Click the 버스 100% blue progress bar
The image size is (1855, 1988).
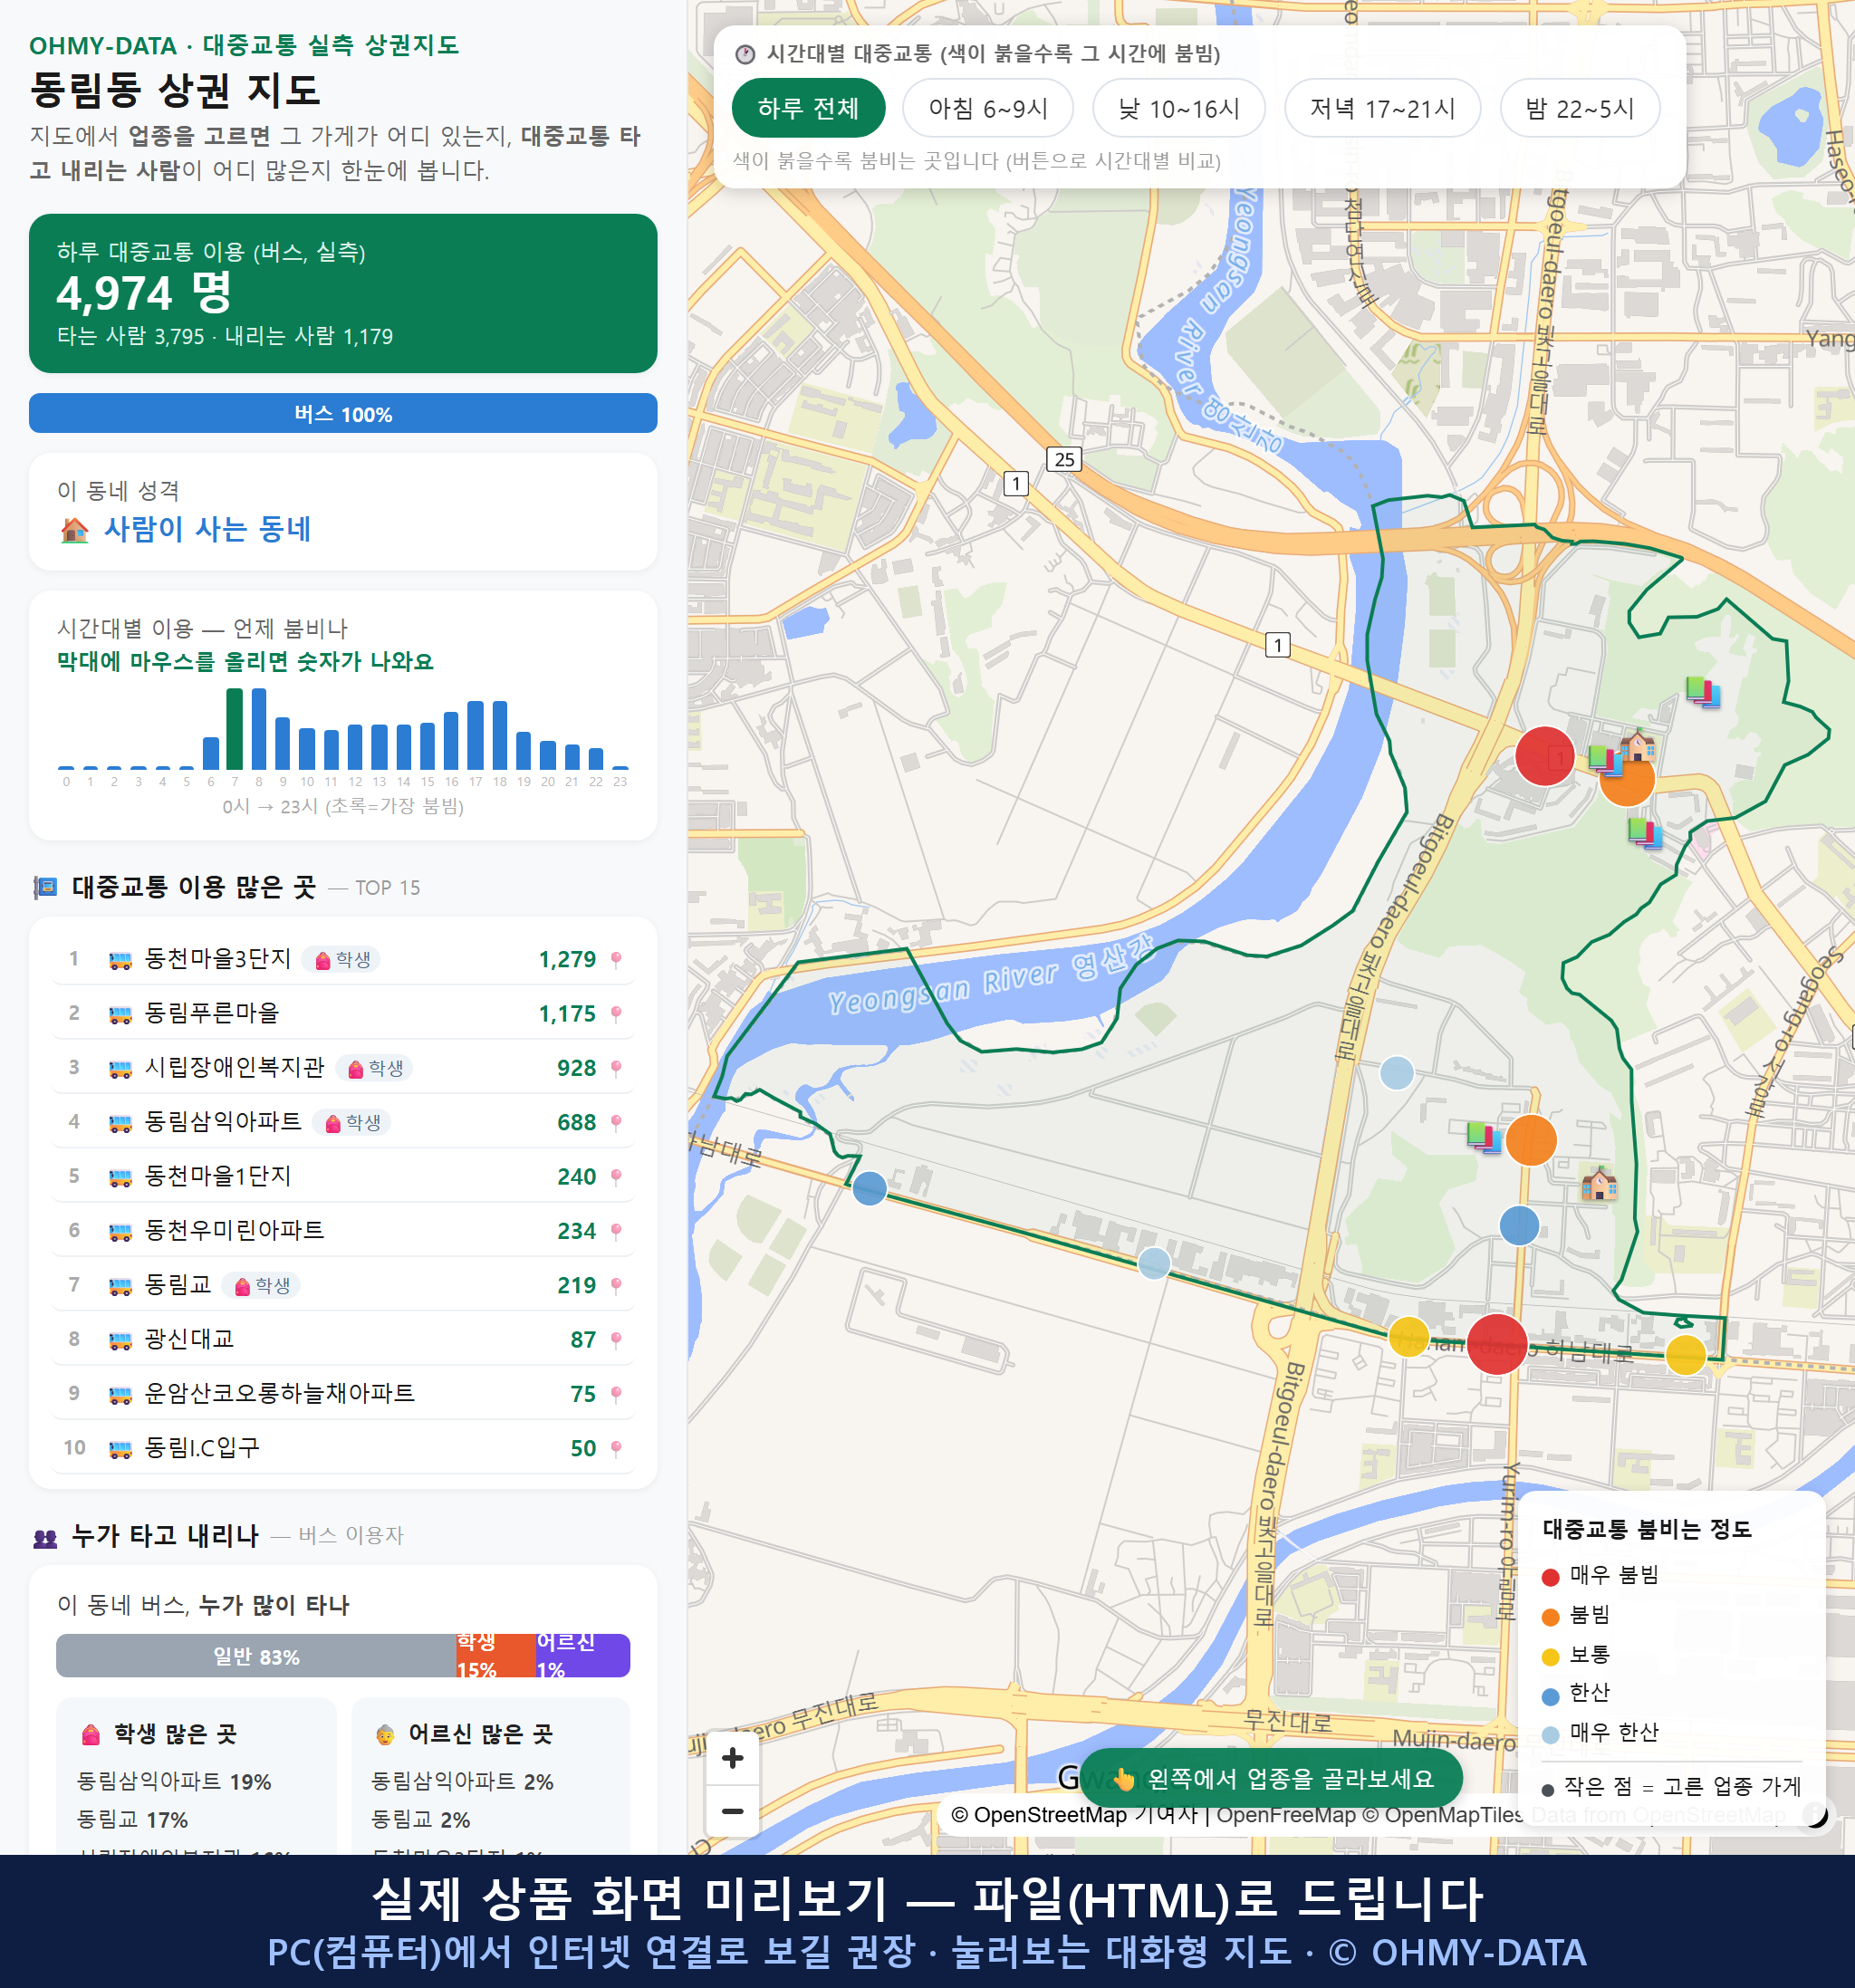click(x=343, y=414)
